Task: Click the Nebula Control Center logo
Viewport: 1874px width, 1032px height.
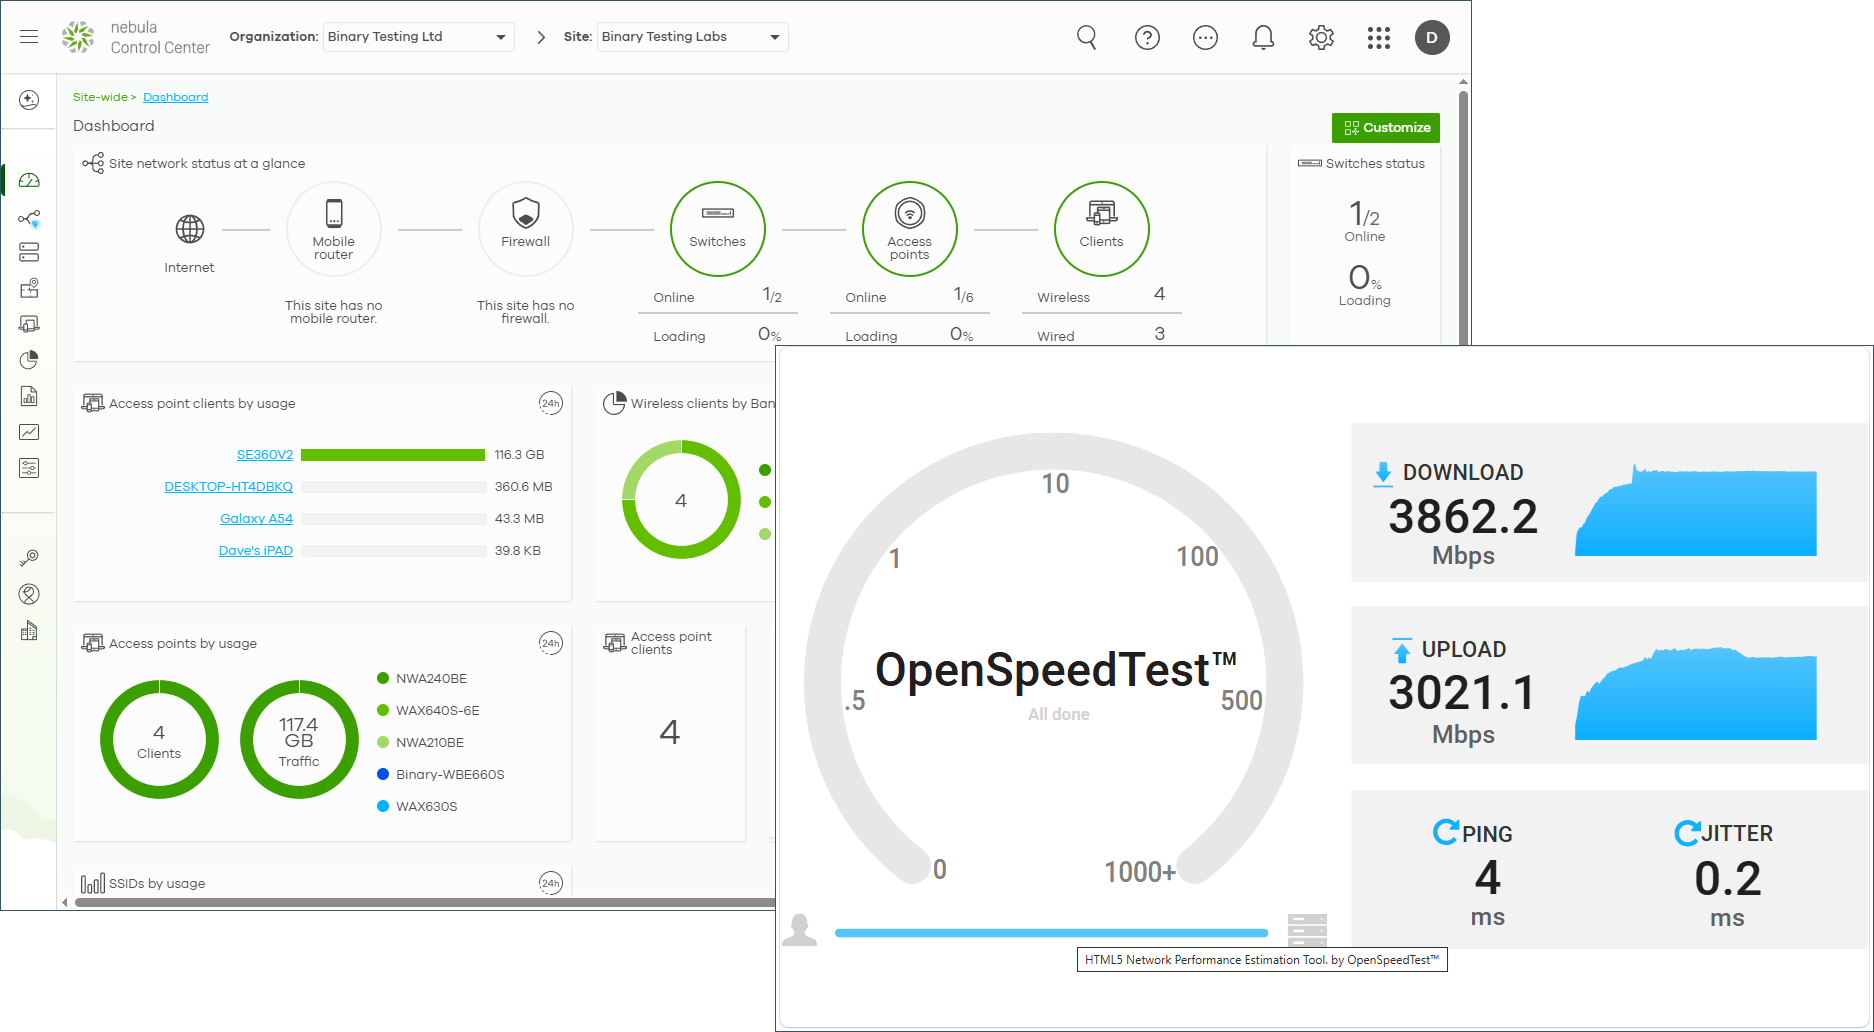Action: (135, 37)
